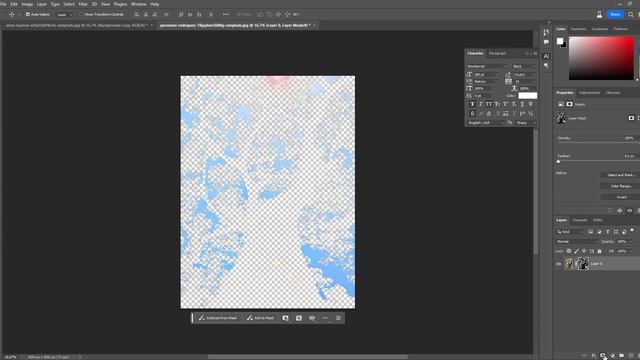Screen dimensions: 640x360
Task: Open the Paragraph panel icon in the dock
Action: coord(546,66)
